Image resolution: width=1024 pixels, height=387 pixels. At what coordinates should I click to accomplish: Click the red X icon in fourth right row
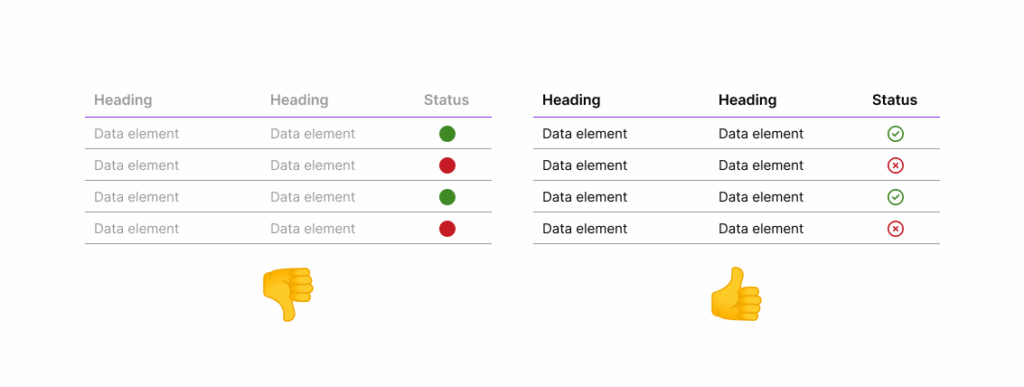pyautogui.click(x=895, y=228)
